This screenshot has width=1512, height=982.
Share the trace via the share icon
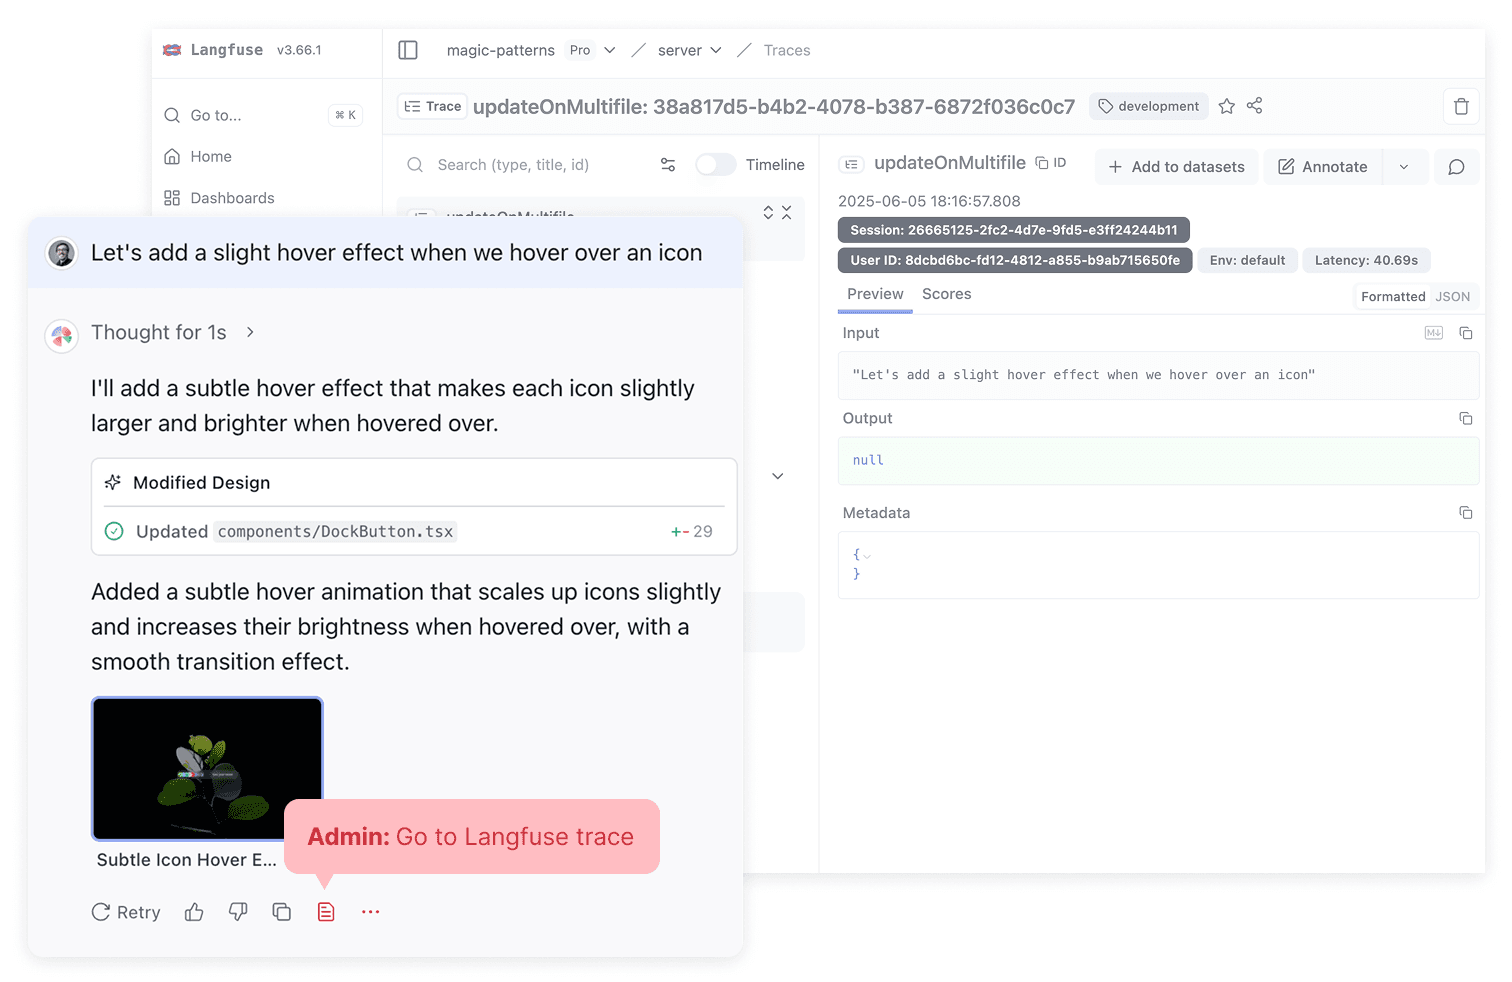click(x=1255, y=106)
